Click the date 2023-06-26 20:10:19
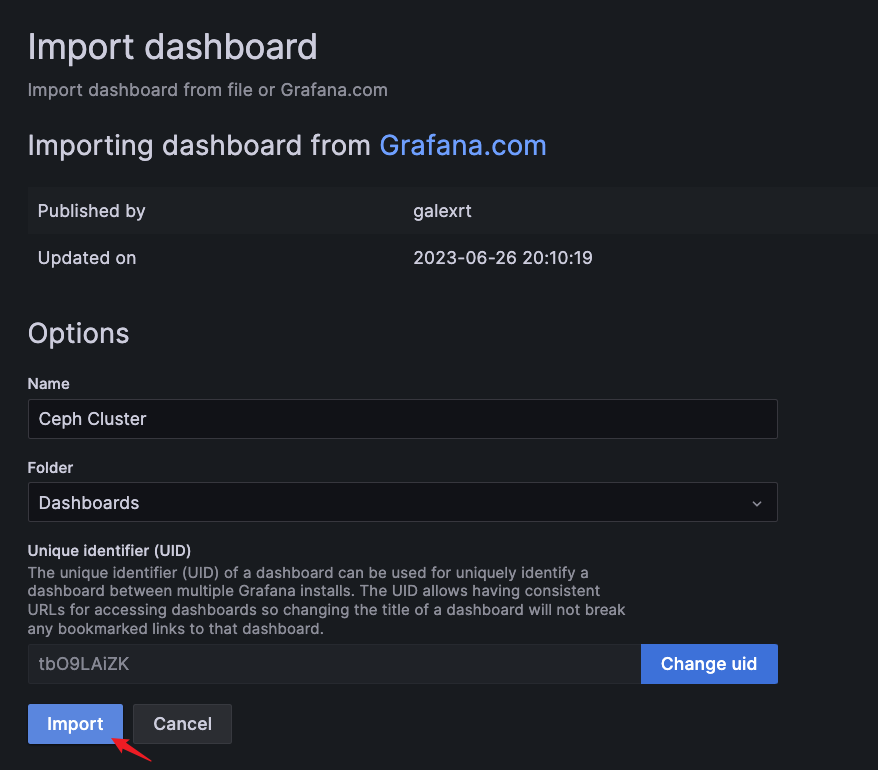Viewport: 878px width, 770px height. pyautogui.click(x=503, y=258)
